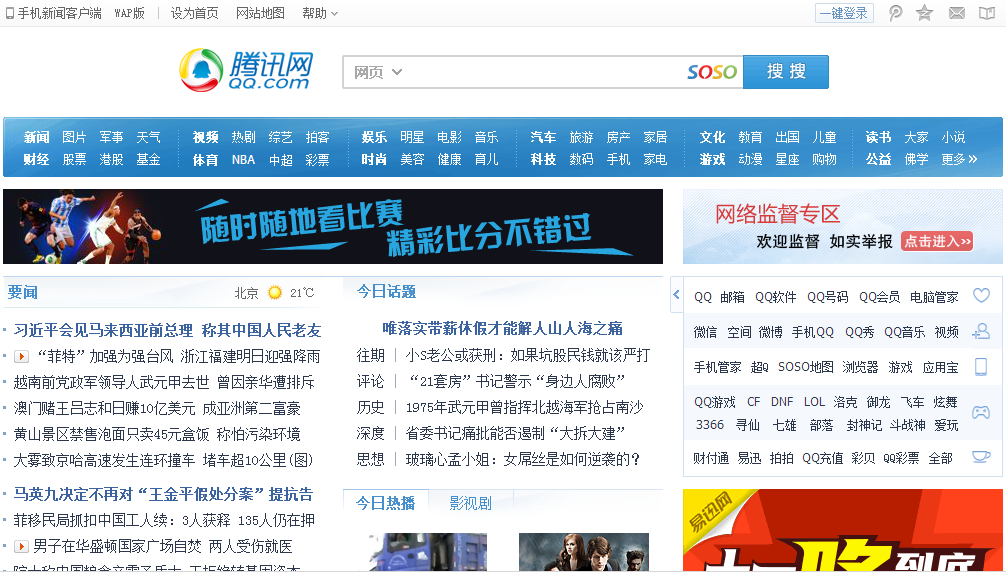
Task: Click the add-person icon beside 微信 row
Action: click(981, 331)
